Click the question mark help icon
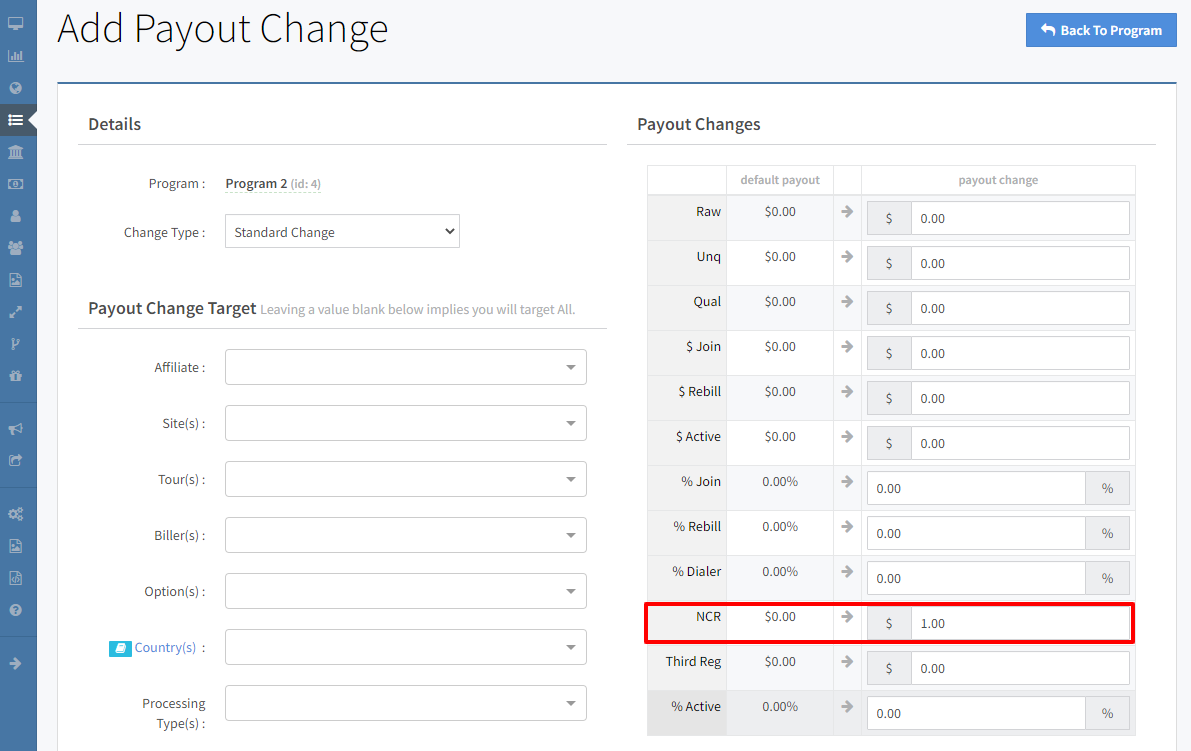The width and height of the screenshot is (1191, 751). point(15,610)
